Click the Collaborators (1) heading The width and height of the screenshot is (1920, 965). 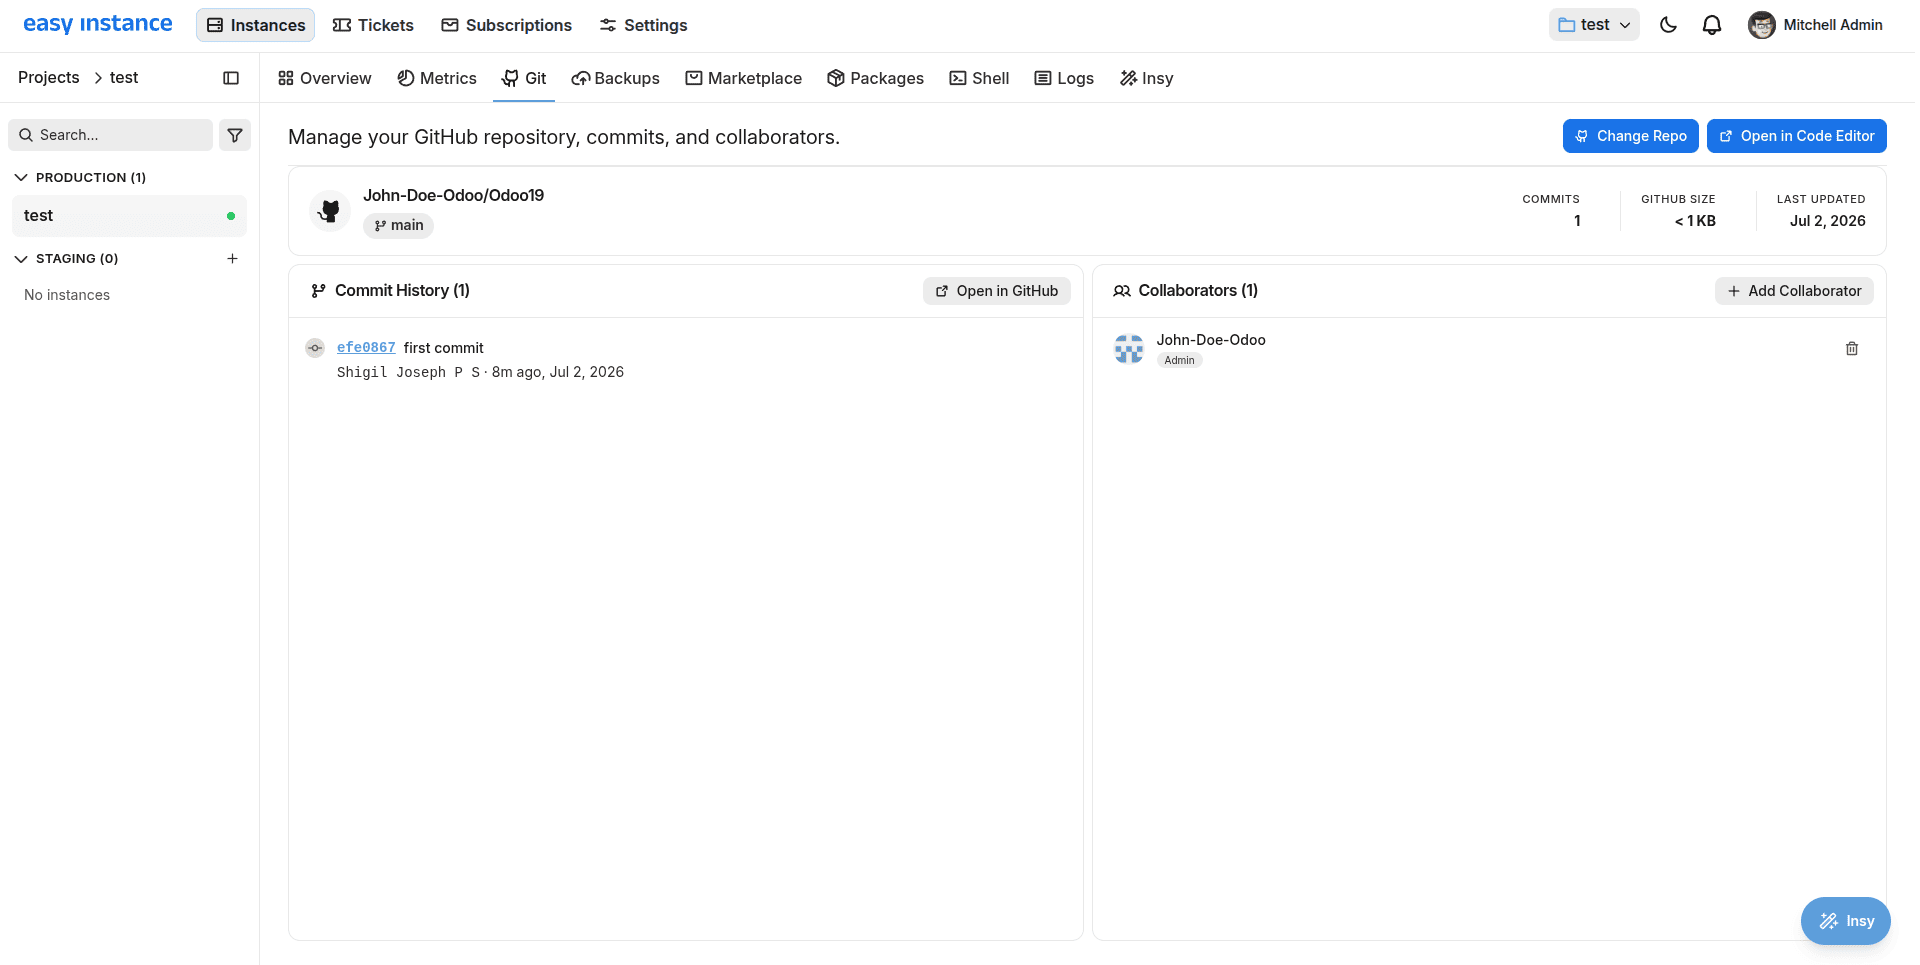point(1198,291)
